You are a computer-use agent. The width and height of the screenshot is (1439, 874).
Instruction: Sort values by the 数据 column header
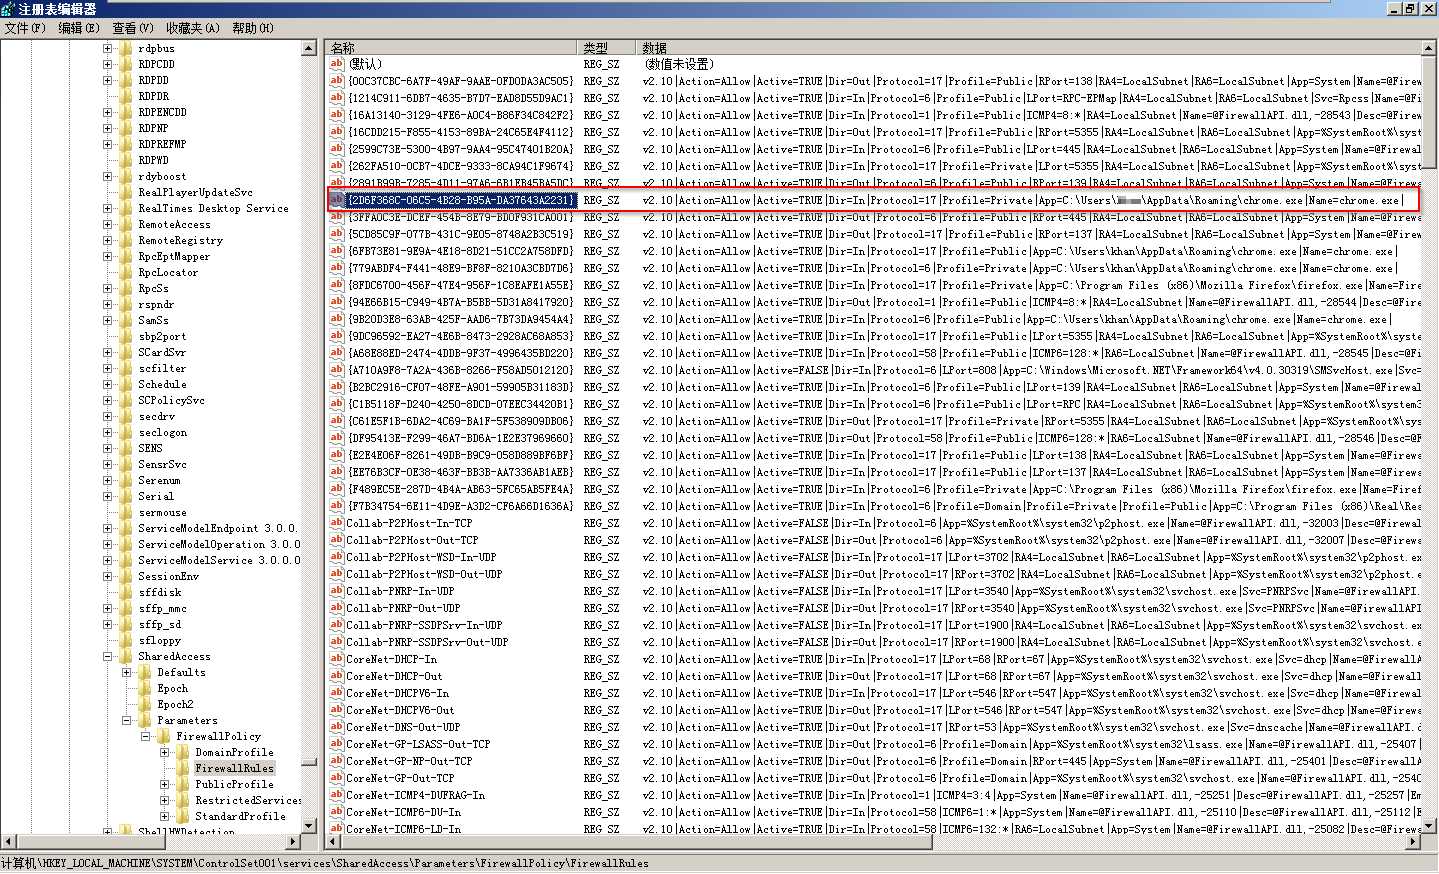point(1028,47)
